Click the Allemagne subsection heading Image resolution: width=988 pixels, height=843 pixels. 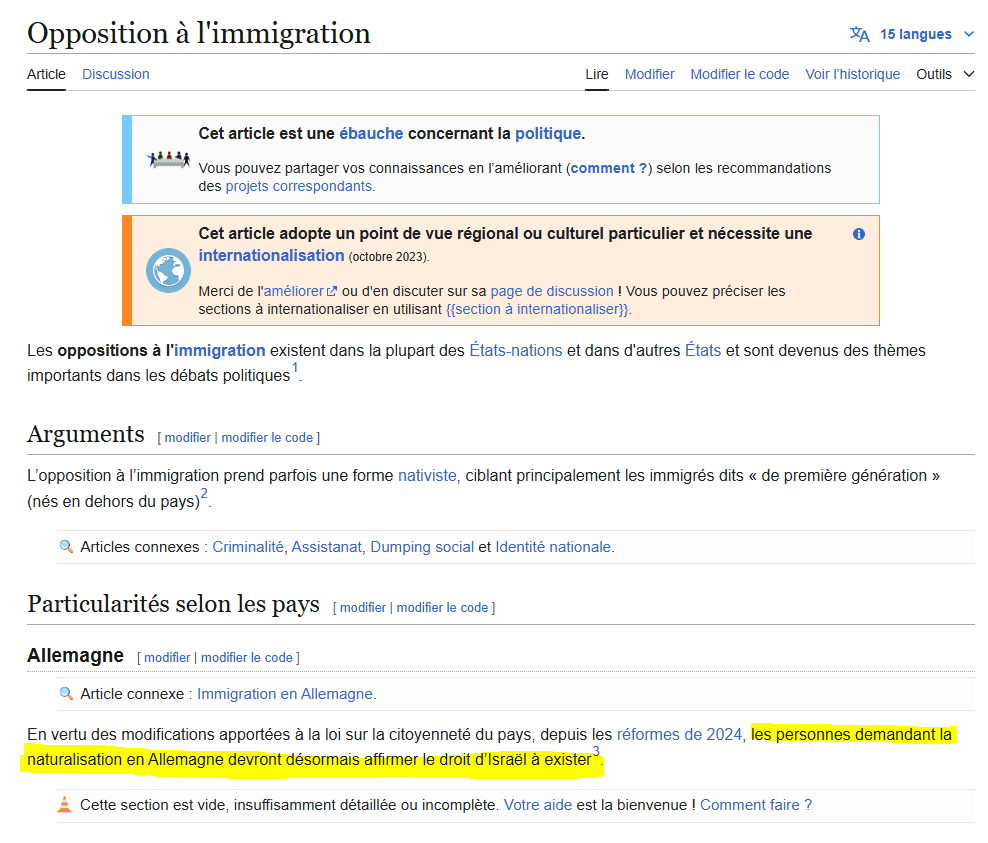click(76, 655)
